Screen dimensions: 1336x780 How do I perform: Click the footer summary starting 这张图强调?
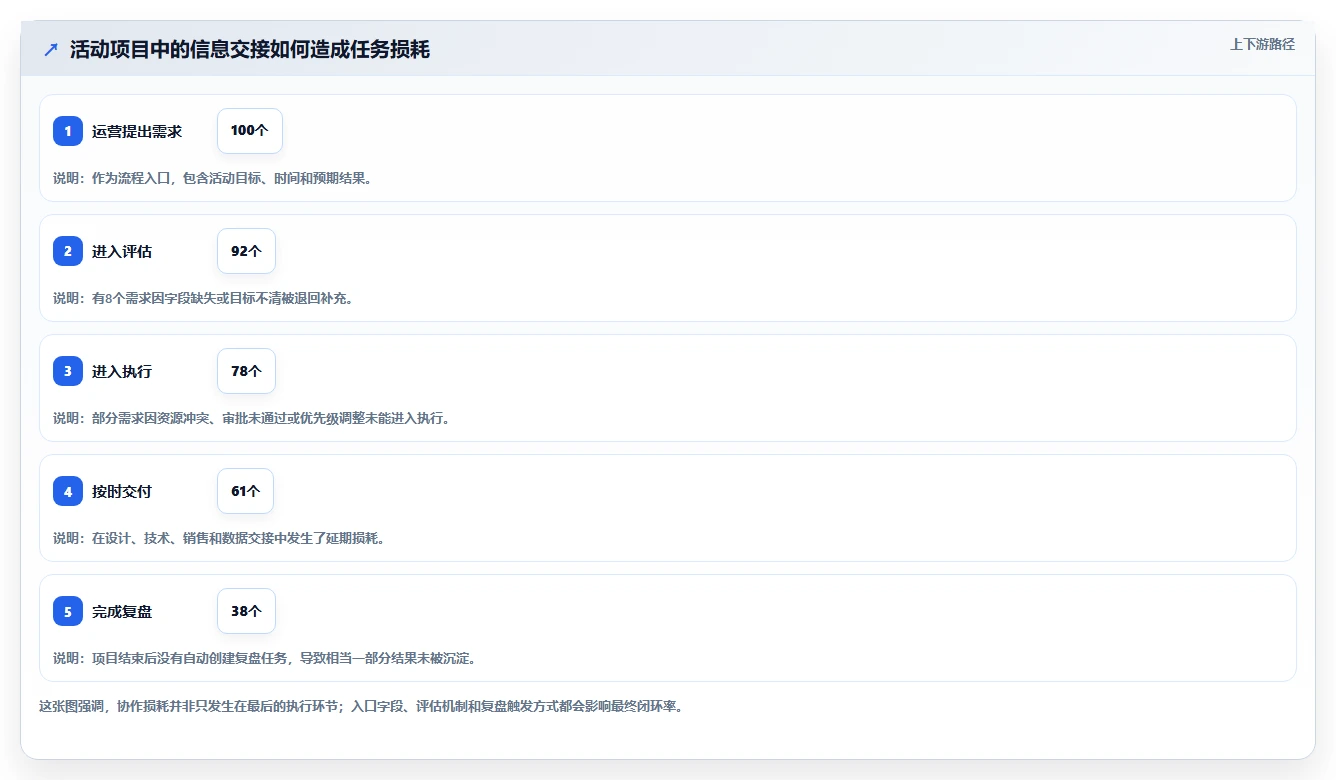[x=361, y=706]
